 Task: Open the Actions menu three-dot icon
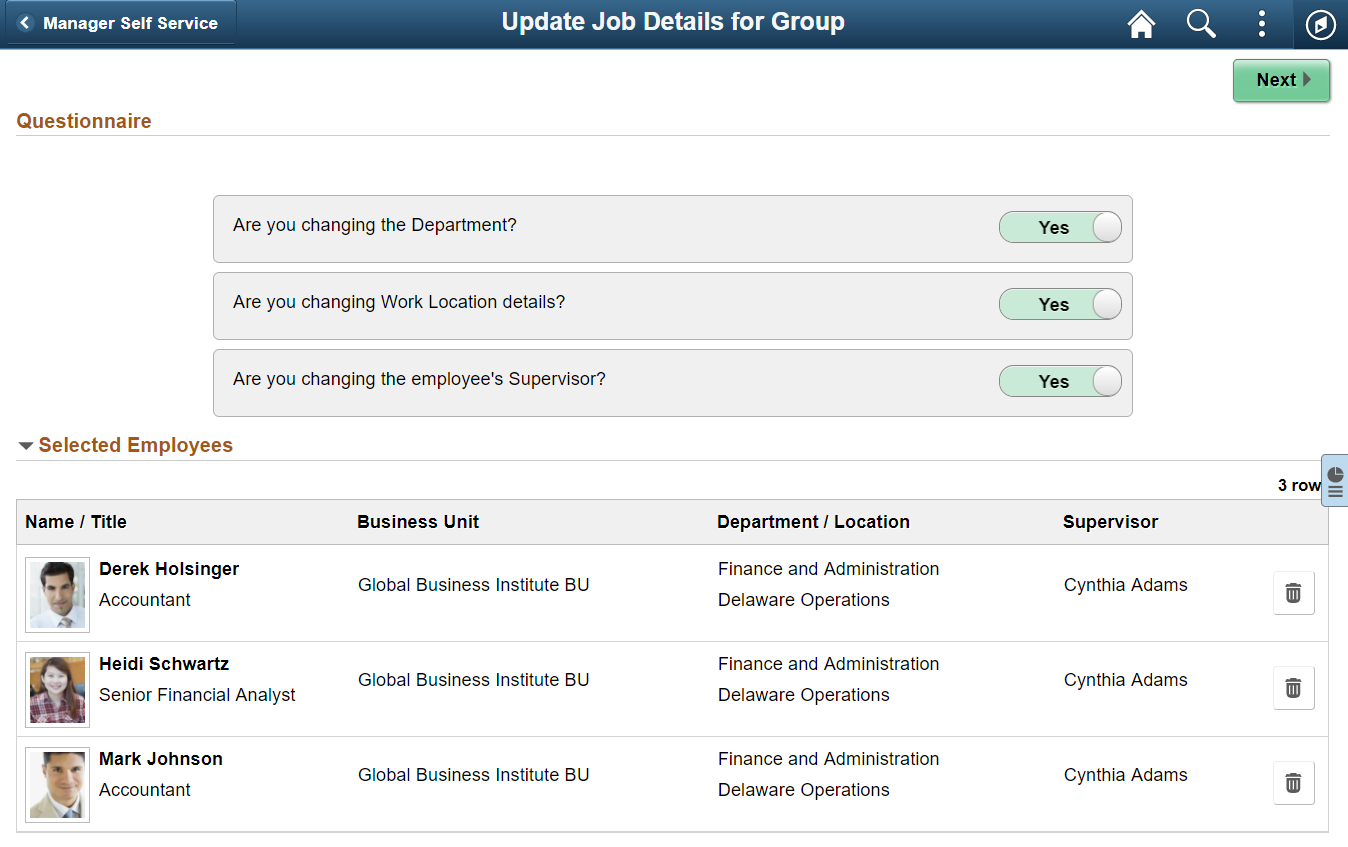pos(1262,24)
